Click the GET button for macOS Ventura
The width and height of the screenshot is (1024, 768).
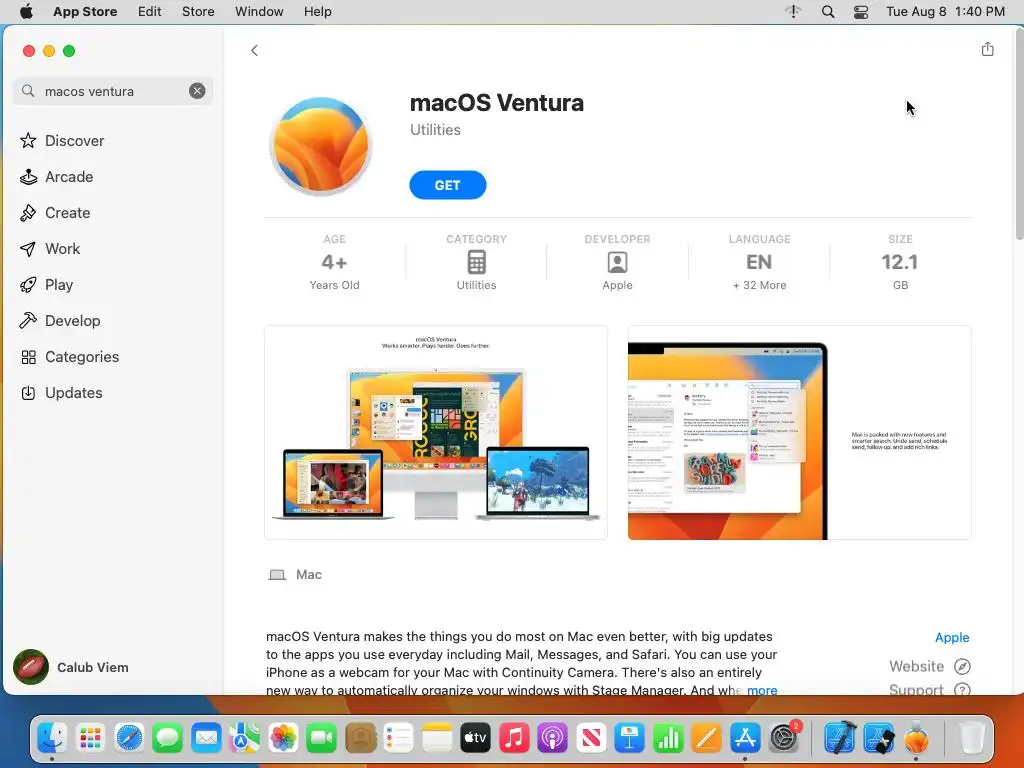[x=447, y=185]
